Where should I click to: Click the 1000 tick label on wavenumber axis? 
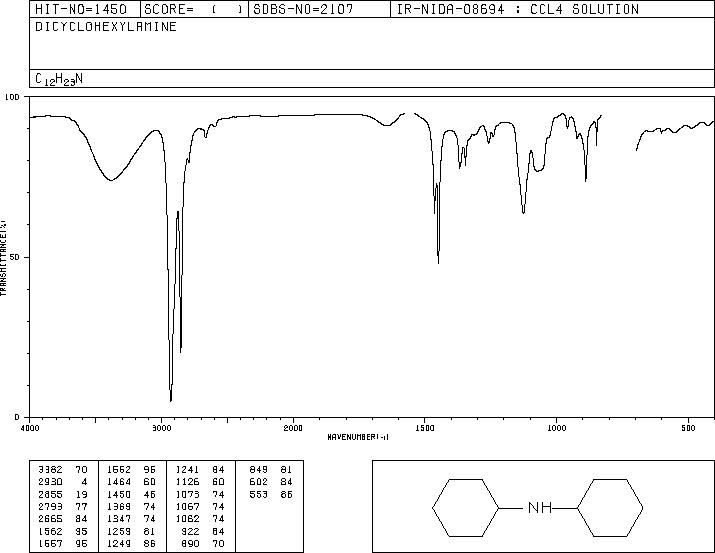(556, 428)
